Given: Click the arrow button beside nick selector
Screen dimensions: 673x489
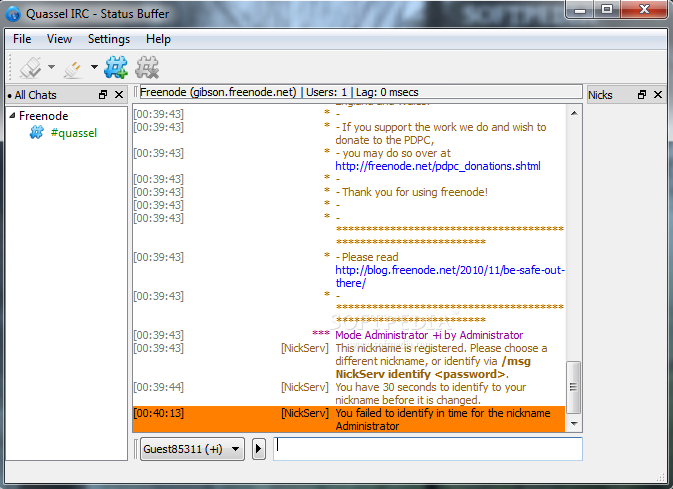Looking at the screenshot, I should click(258, 449).
